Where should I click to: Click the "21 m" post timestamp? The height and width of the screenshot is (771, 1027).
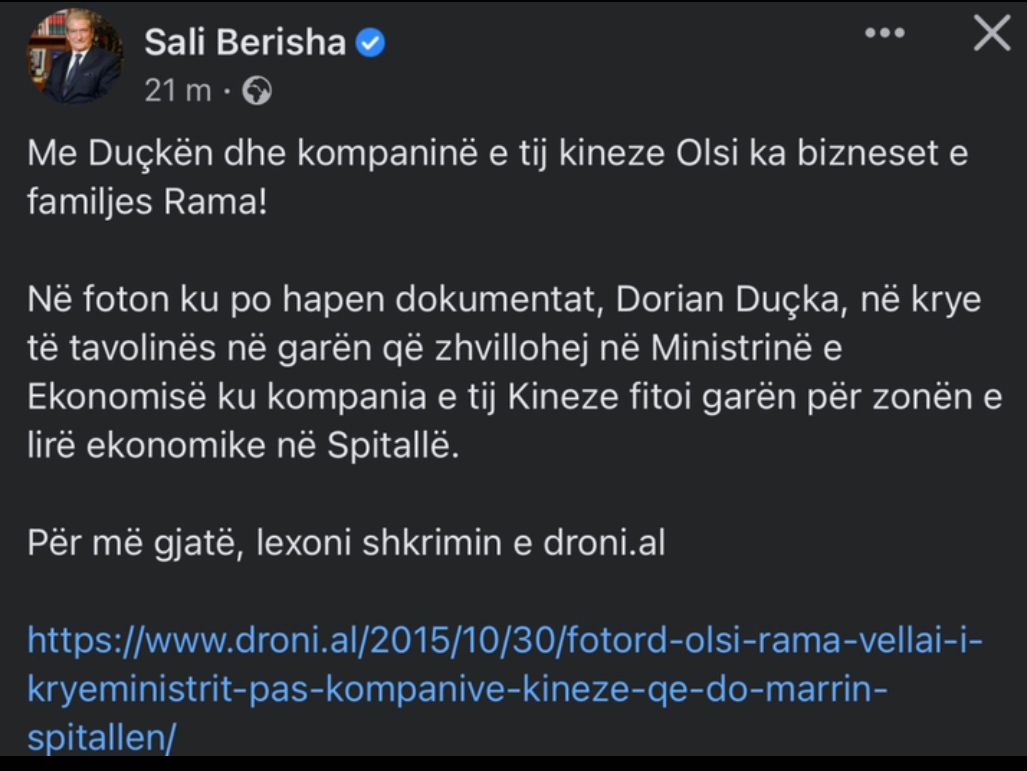[x=178, y=91]
